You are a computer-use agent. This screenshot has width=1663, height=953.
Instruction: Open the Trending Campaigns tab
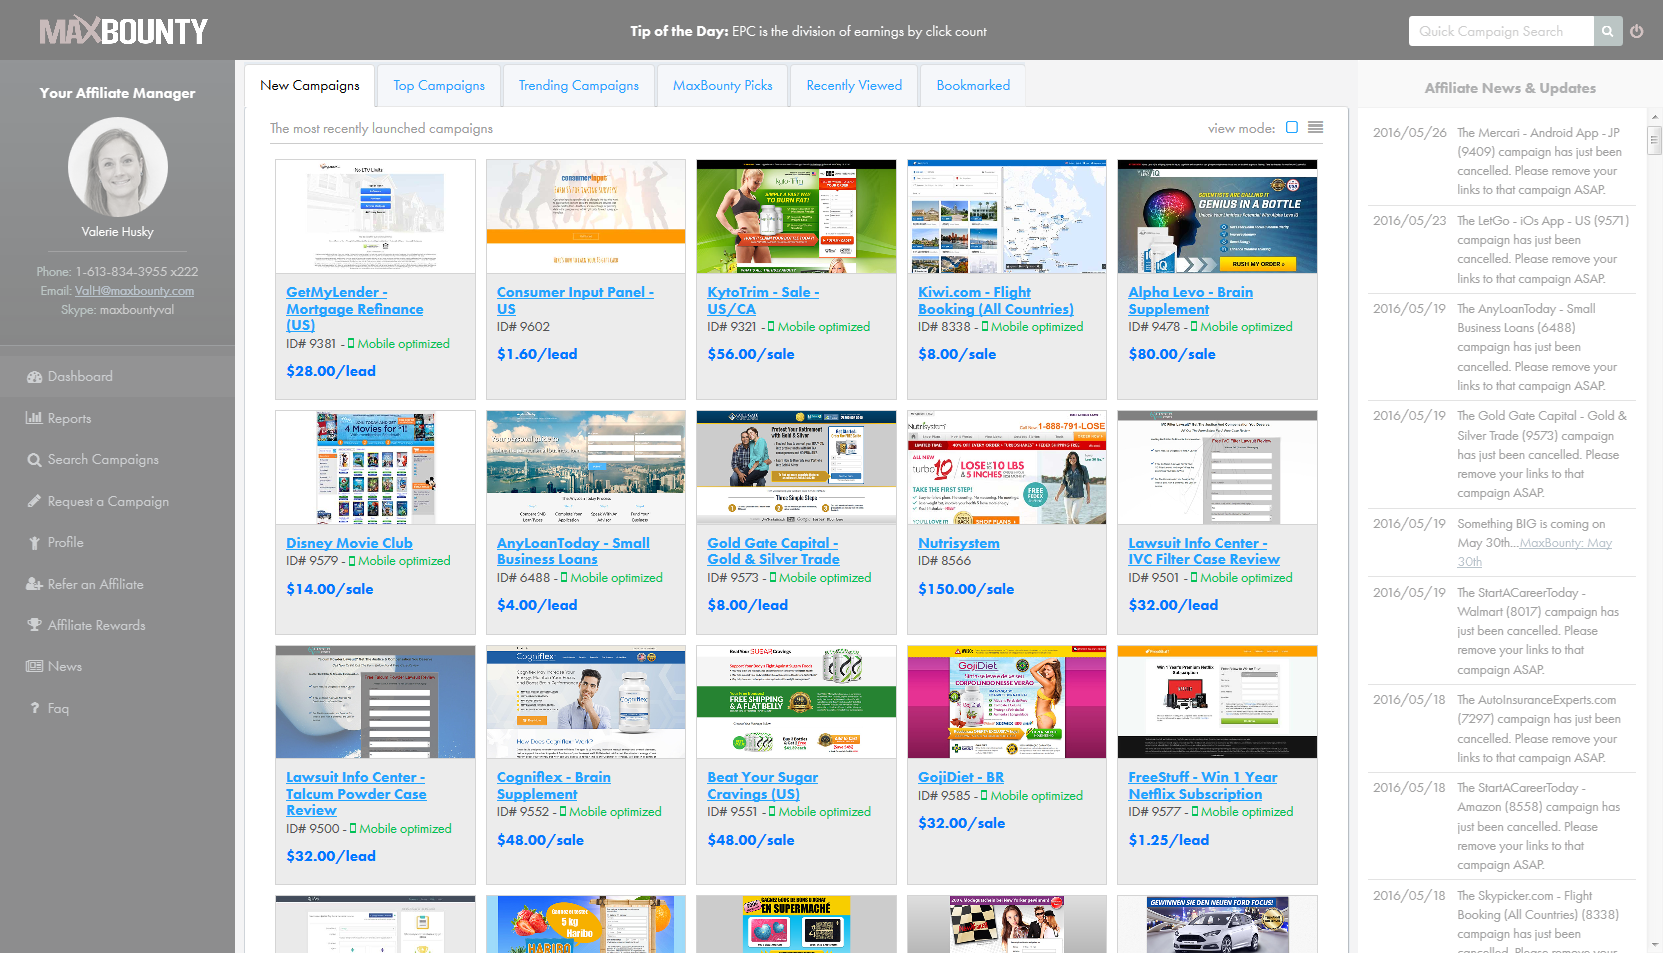(578, 86)
